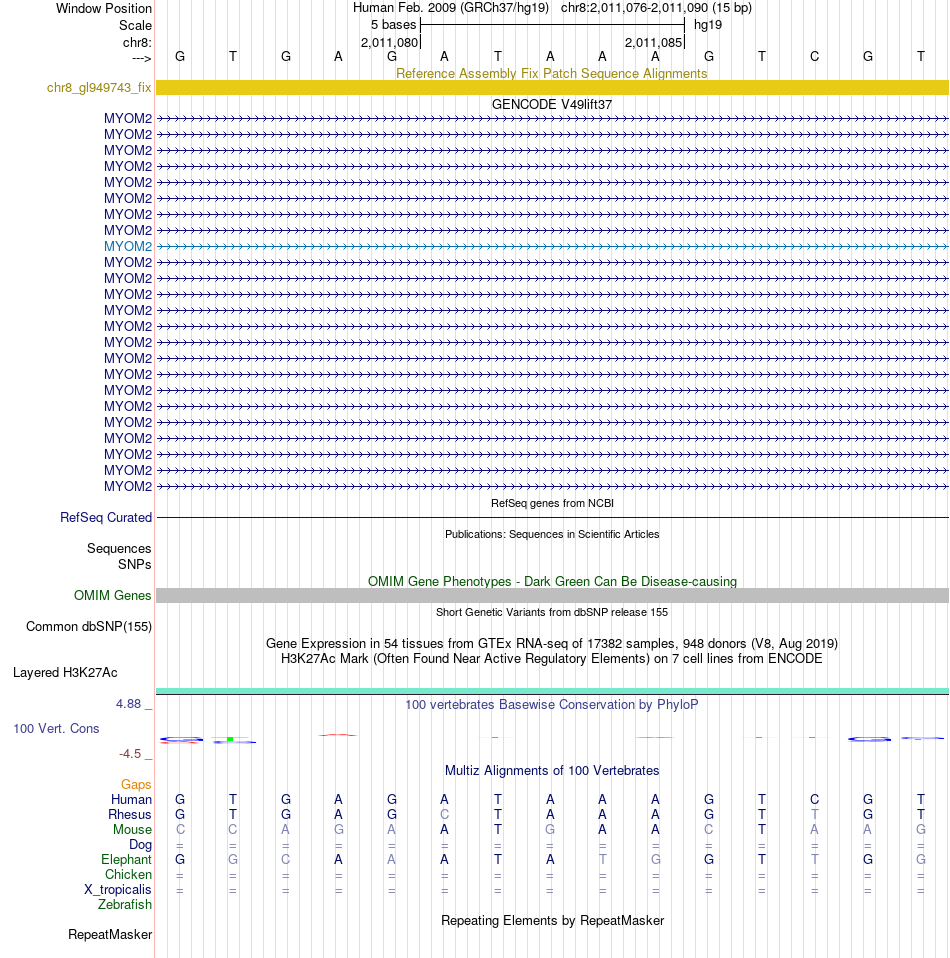The height and width of the screenshot is (958, 950).
Task: Click the Common dbSNP(155) track label
Action: (89, 627)
